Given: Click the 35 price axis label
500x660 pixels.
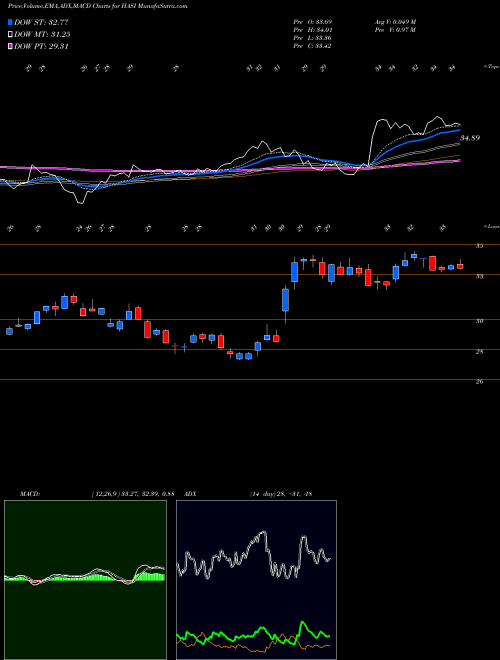Looking at the screenshot, I should click(x=480, y=246).
